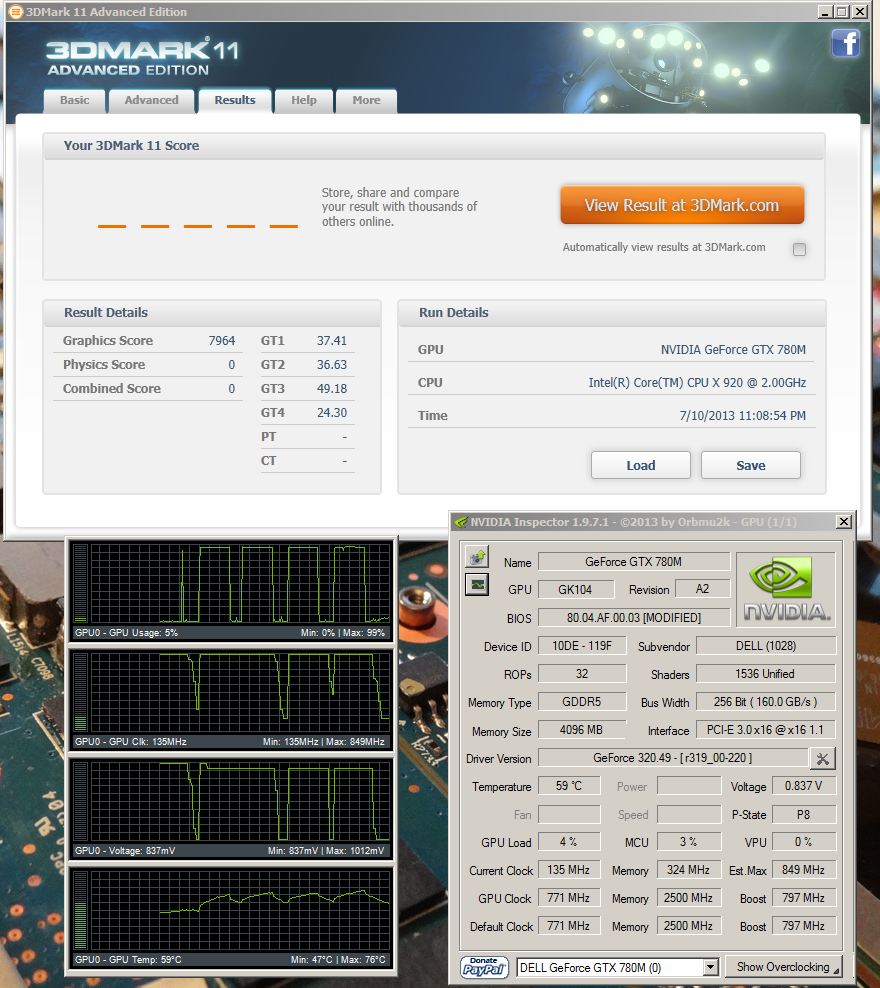Click the Bus Width 256 Bit field

(x=765, y=702)
